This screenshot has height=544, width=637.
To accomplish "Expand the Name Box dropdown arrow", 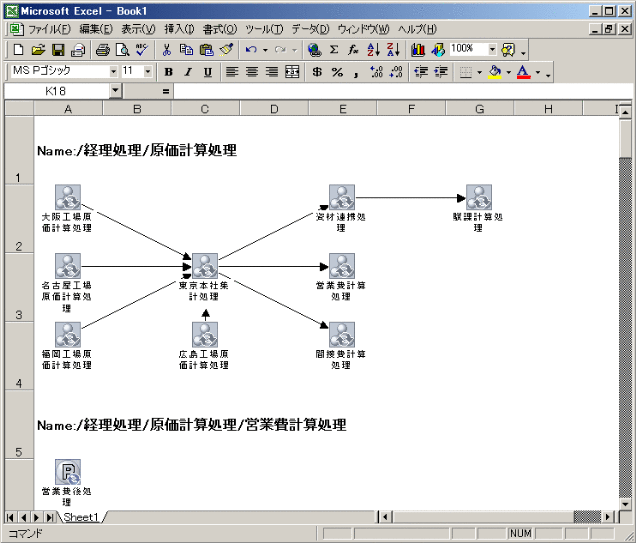I will (x=115, y=91).
